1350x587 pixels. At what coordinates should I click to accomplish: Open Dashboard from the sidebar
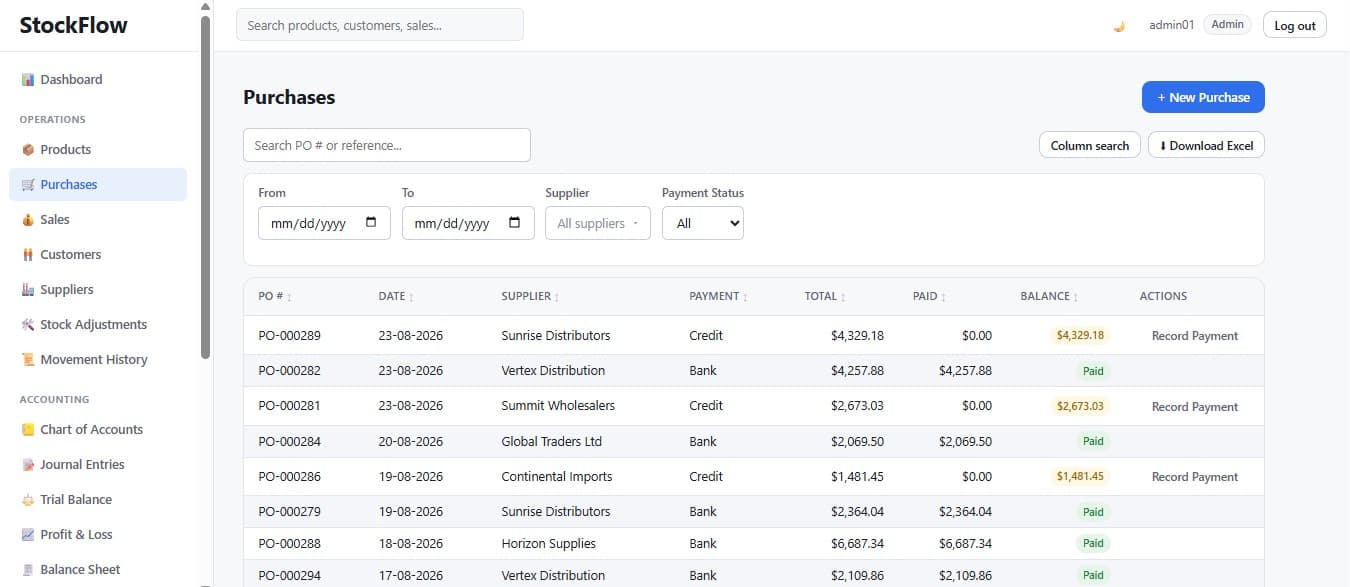click(x=98, y=80)
